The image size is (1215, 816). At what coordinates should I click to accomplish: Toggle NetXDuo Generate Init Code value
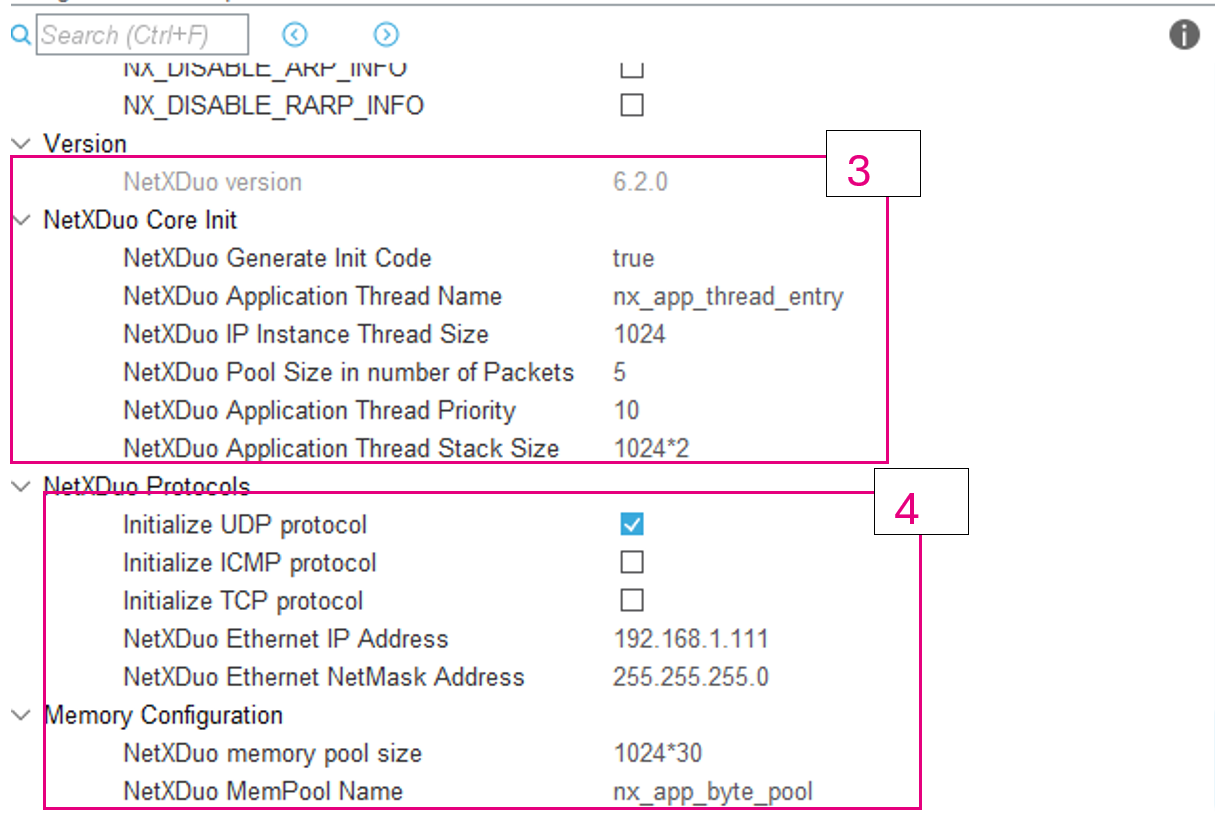coord(630,257)
